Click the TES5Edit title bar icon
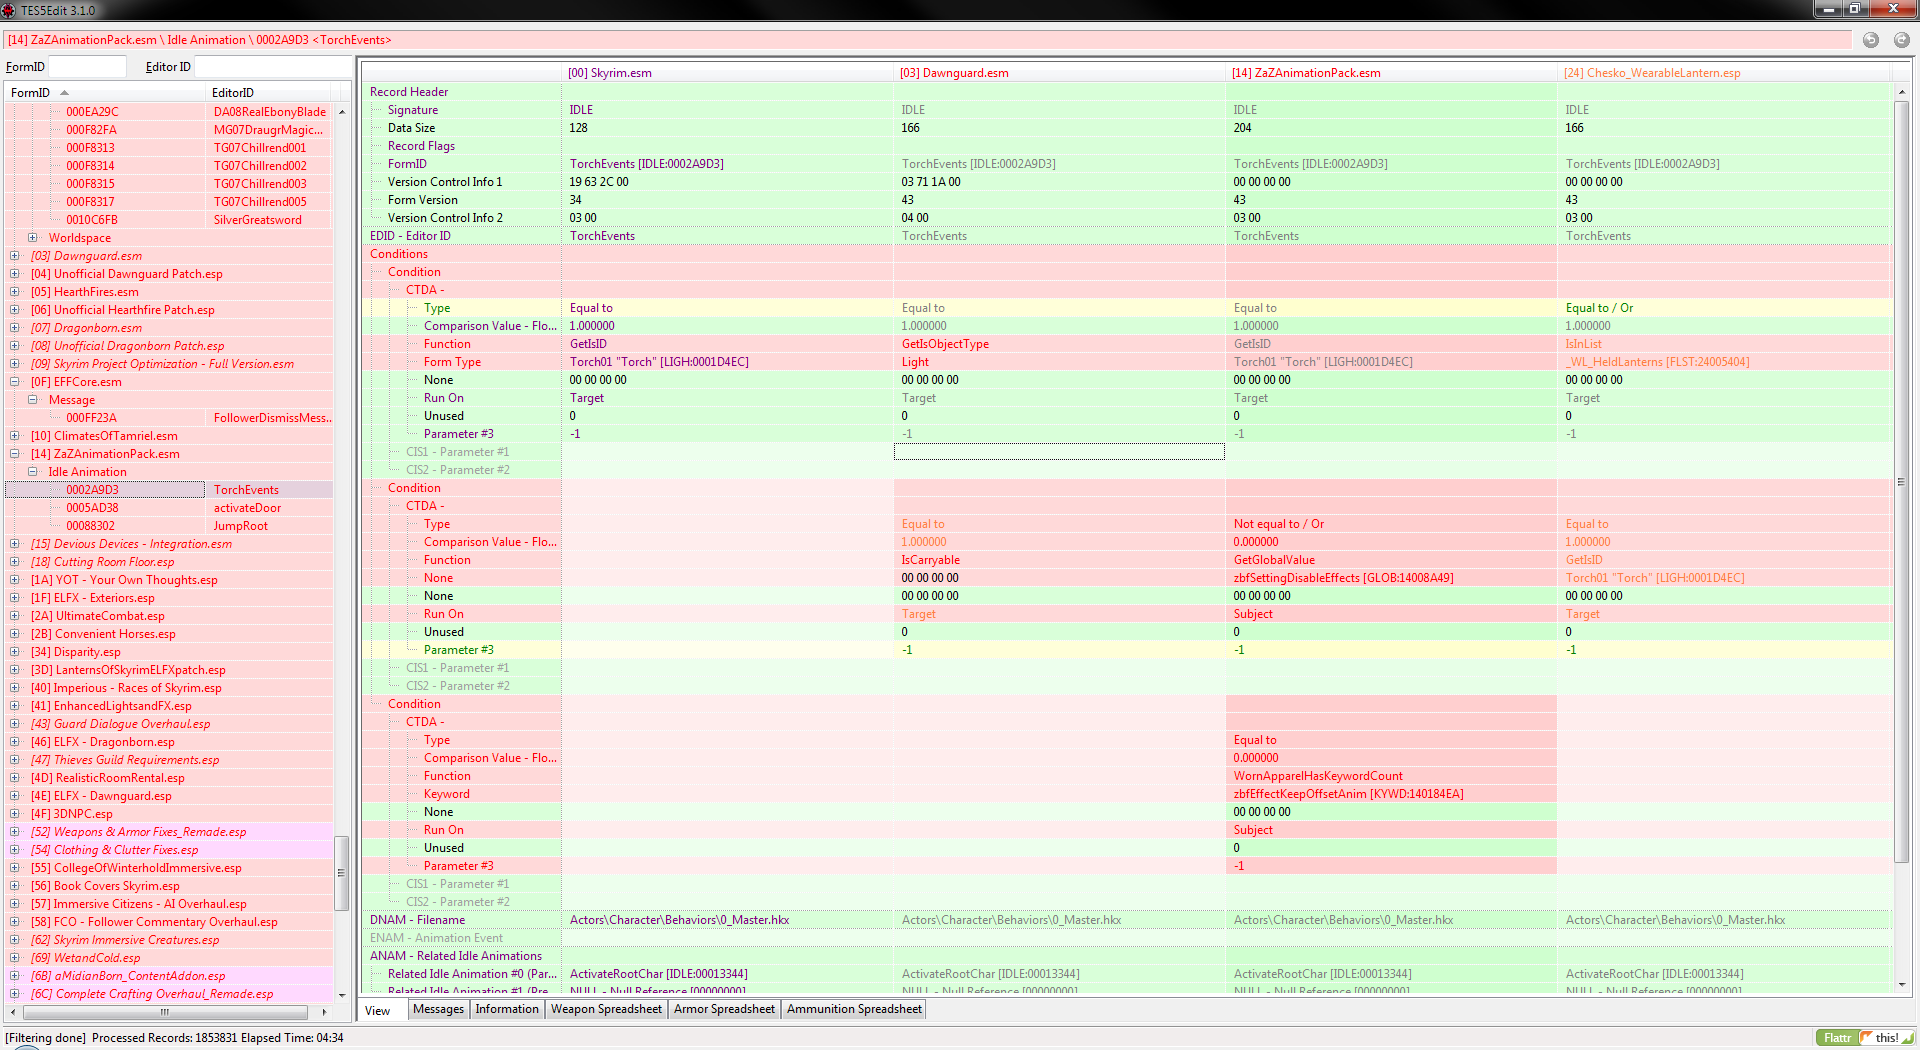Viewport: 1920px width, 1050px height. pyautogui.click(x=8, y=10)
